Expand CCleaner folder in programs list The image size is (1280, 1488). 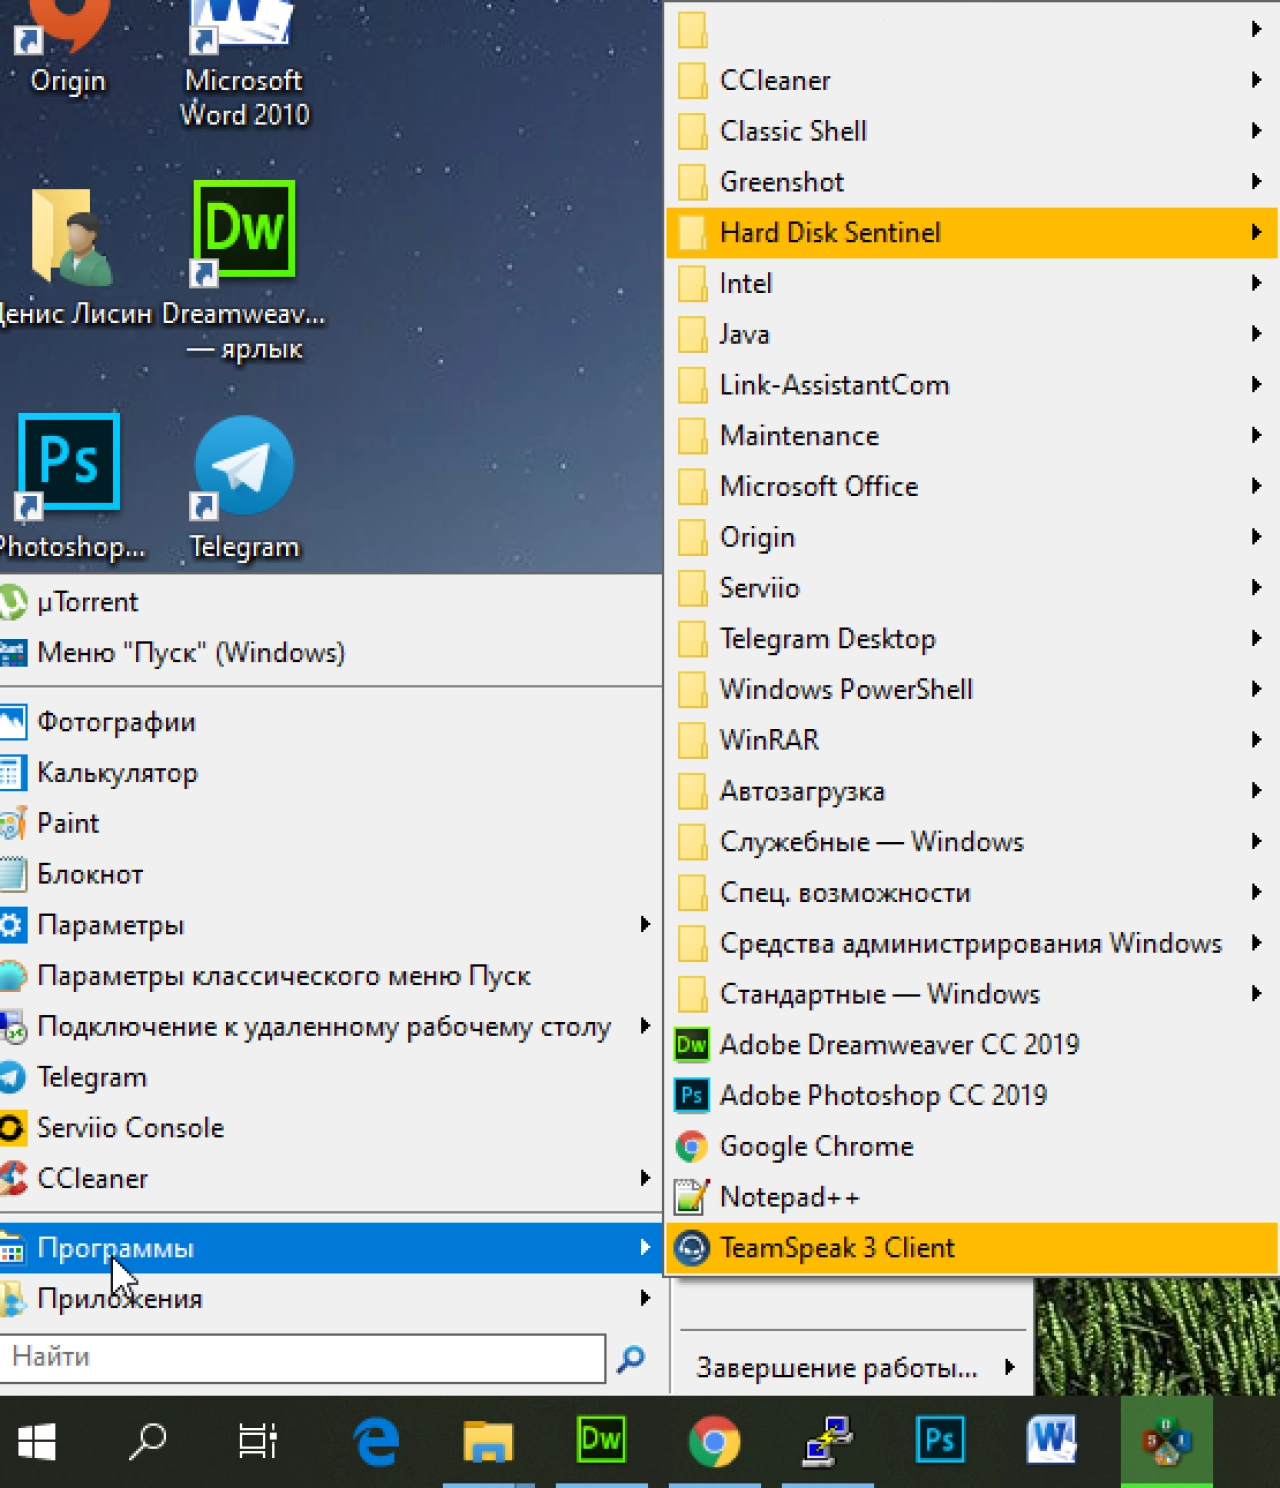(972, 80)
